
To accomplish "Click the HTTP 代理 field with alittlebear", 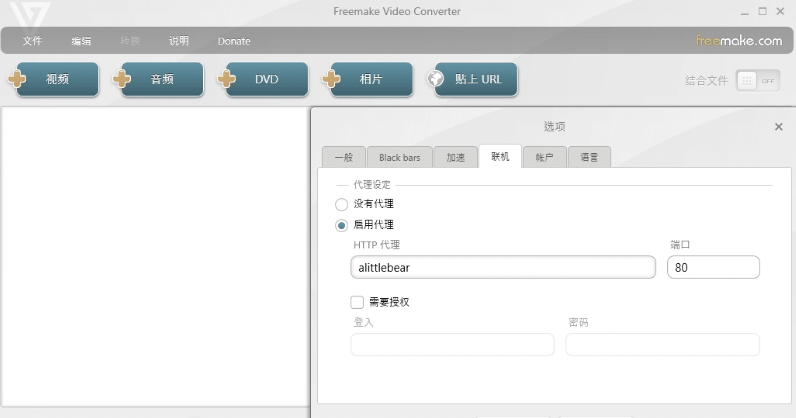I will [503, 267].
